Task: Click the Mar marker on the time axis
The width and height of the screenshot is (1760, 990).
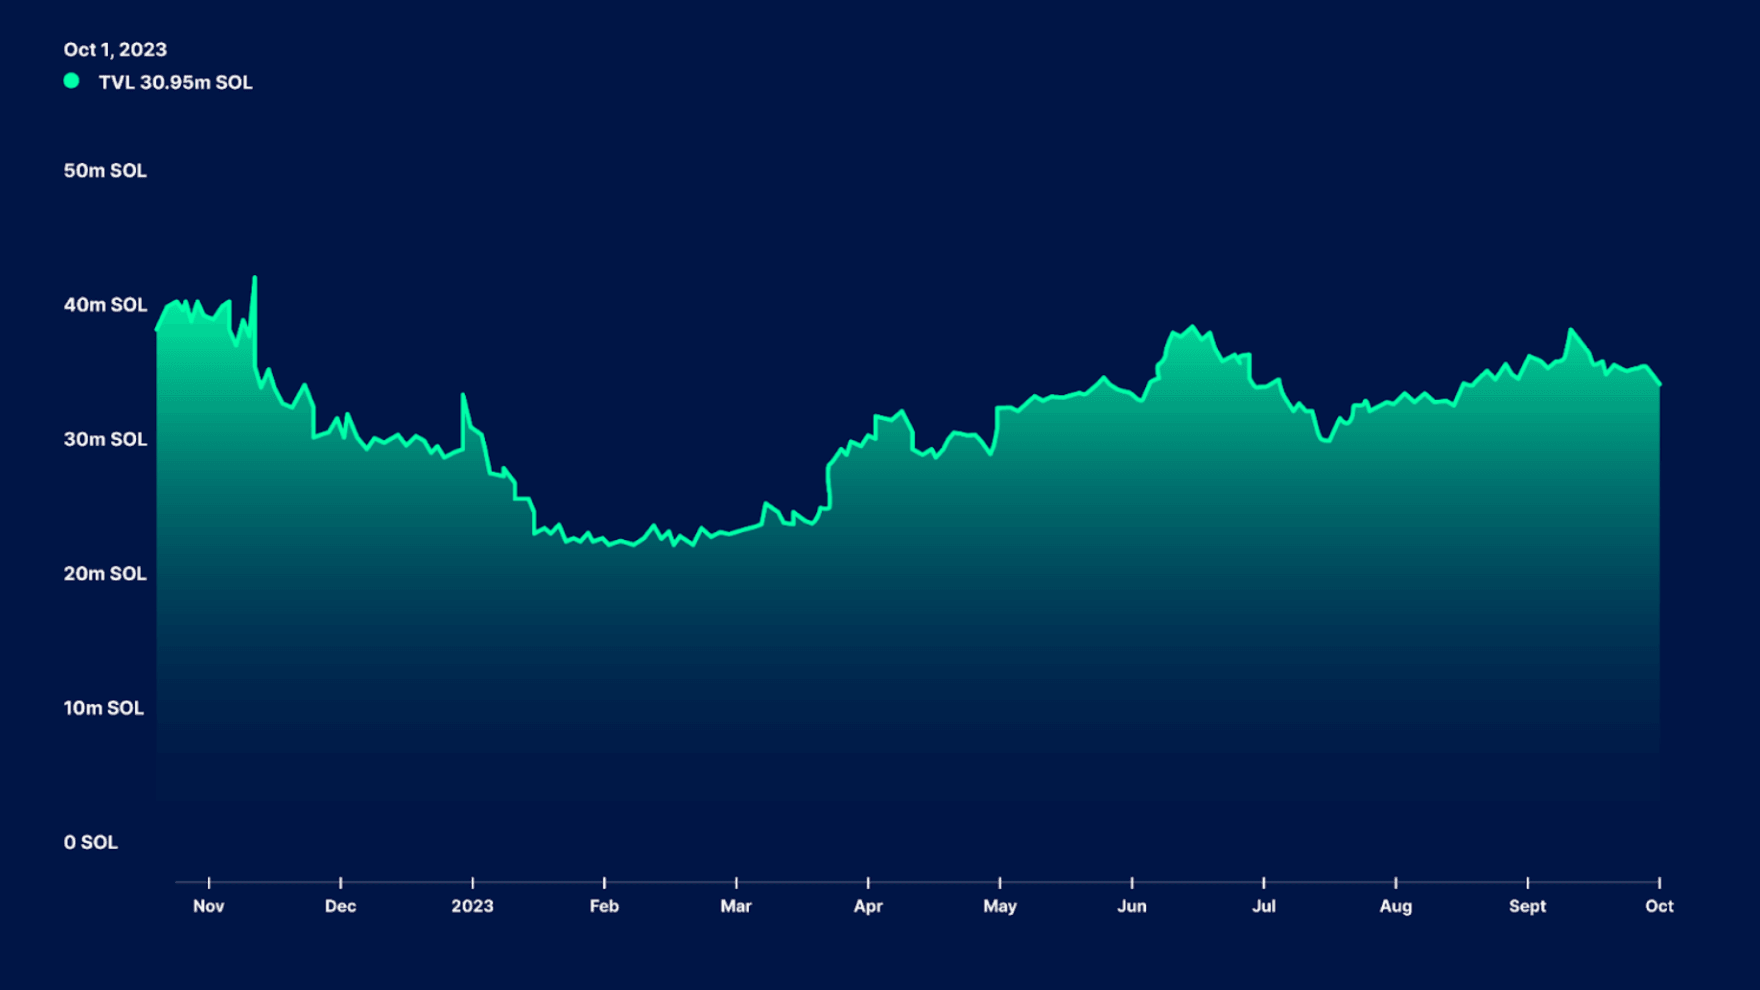Action: (x=736, y=906)
